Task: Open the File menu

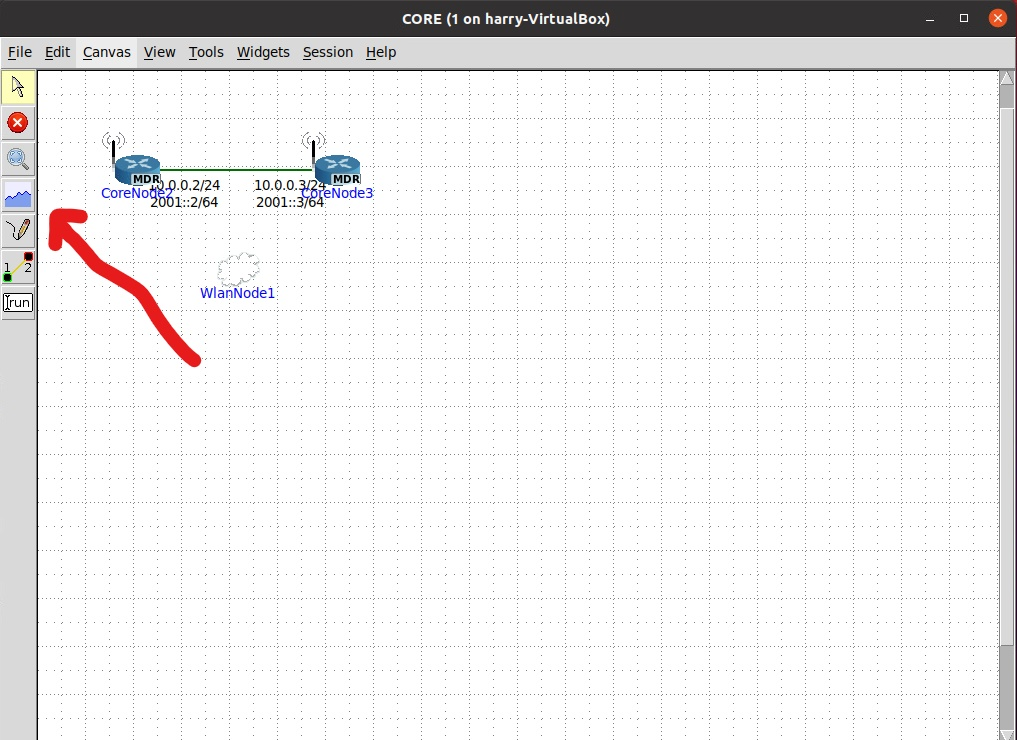Action: click(x=19, y=52)
